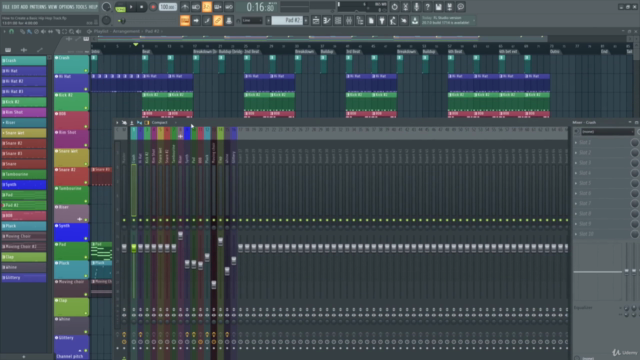Viewport: 640px width, 360px height.
Task: Select the Tambourine pattern in picker
Action: coord(24,174)
